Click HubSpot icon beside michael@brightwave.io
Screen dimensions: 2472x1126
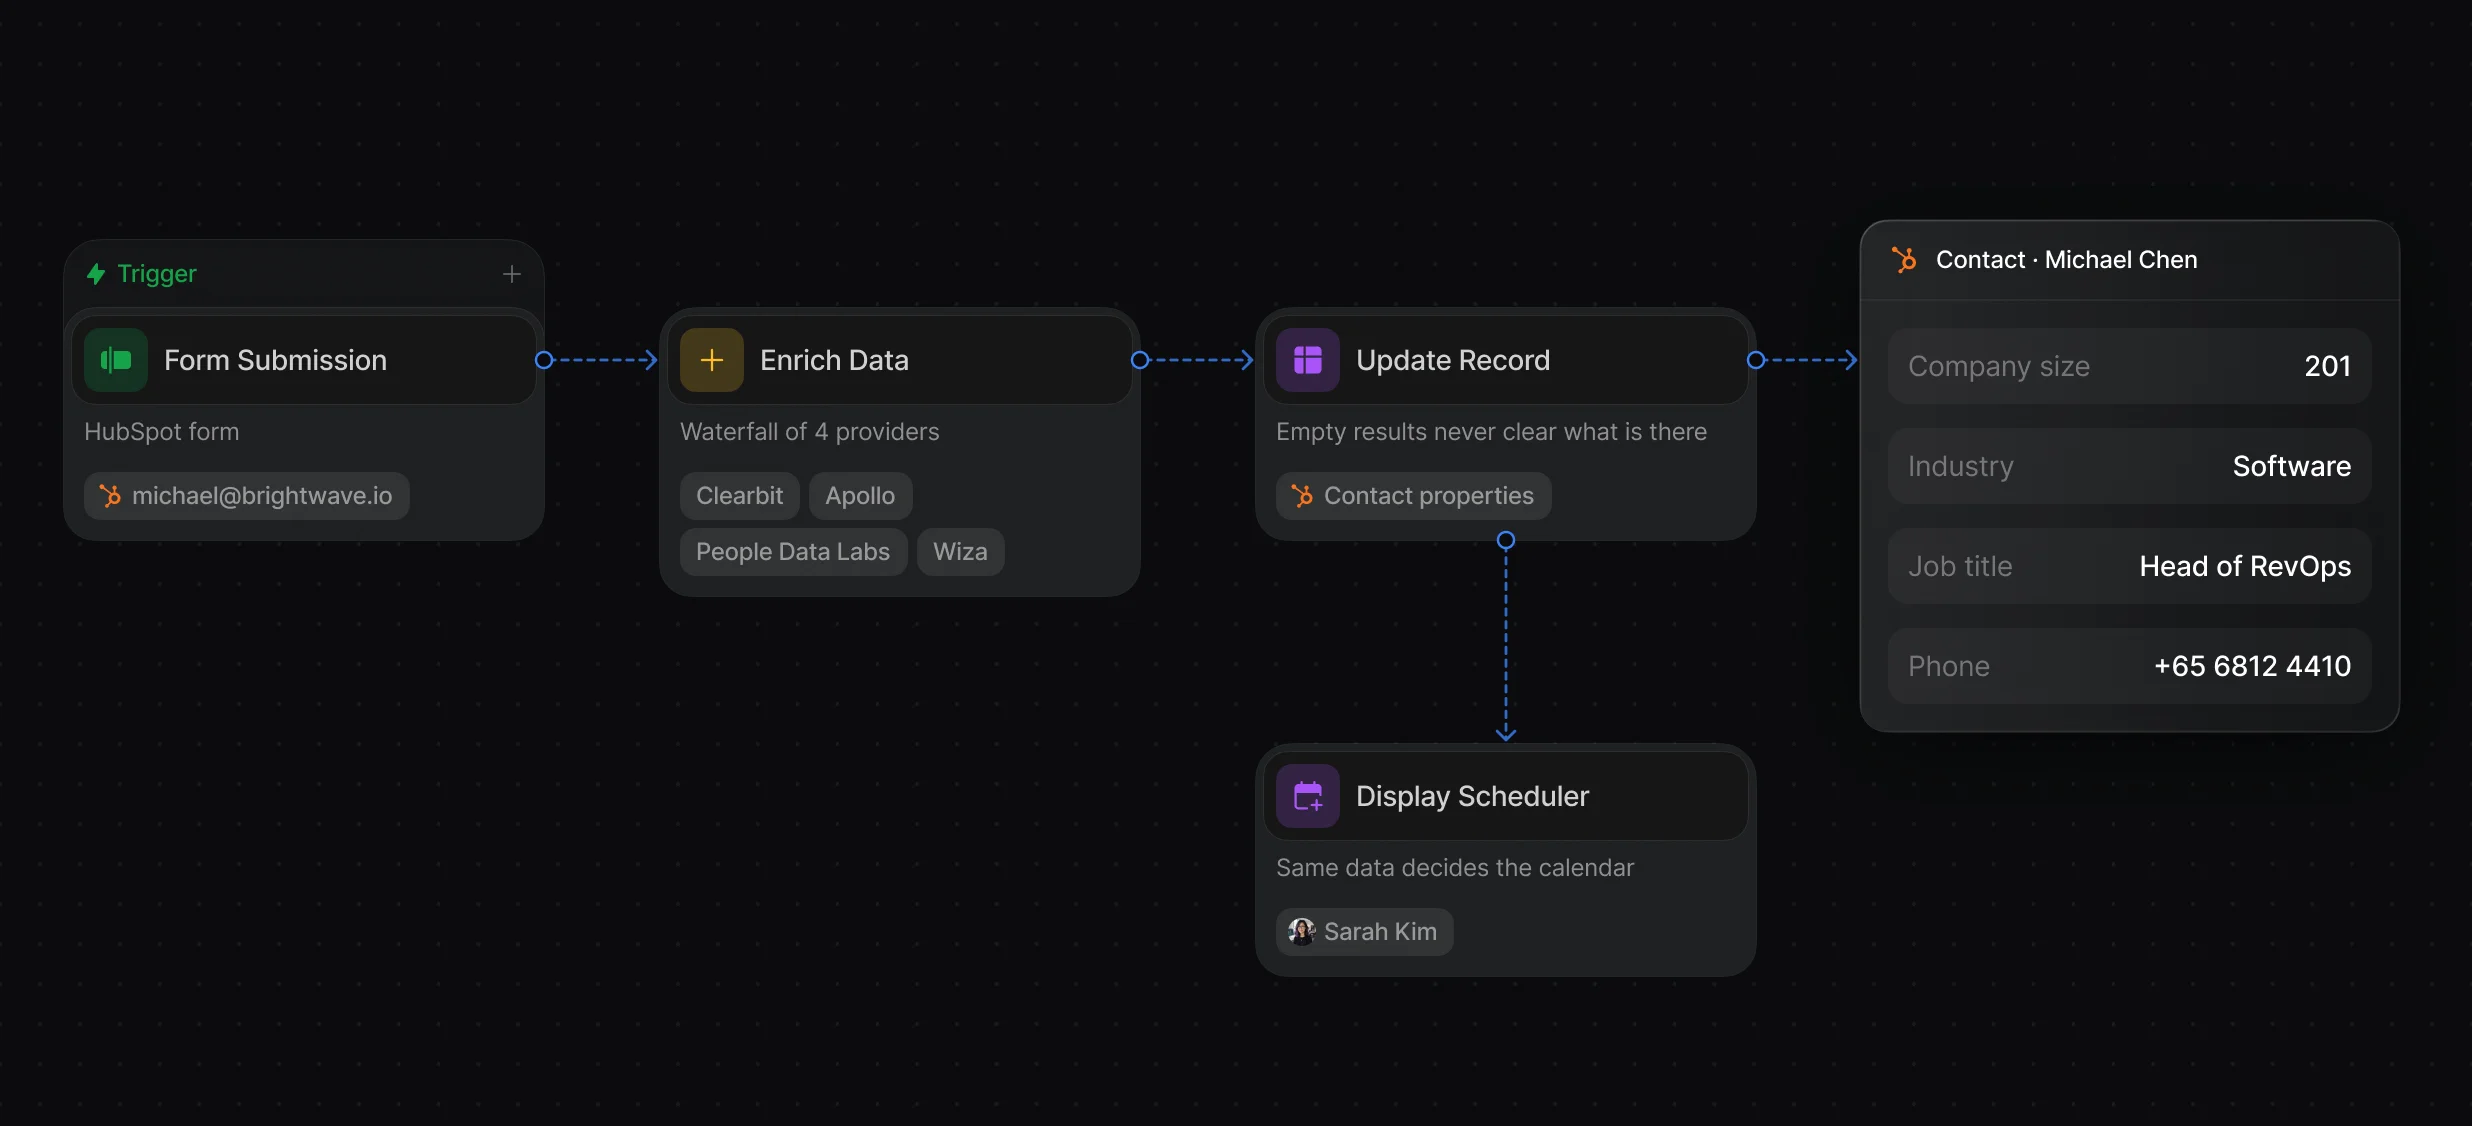point(110,496)
